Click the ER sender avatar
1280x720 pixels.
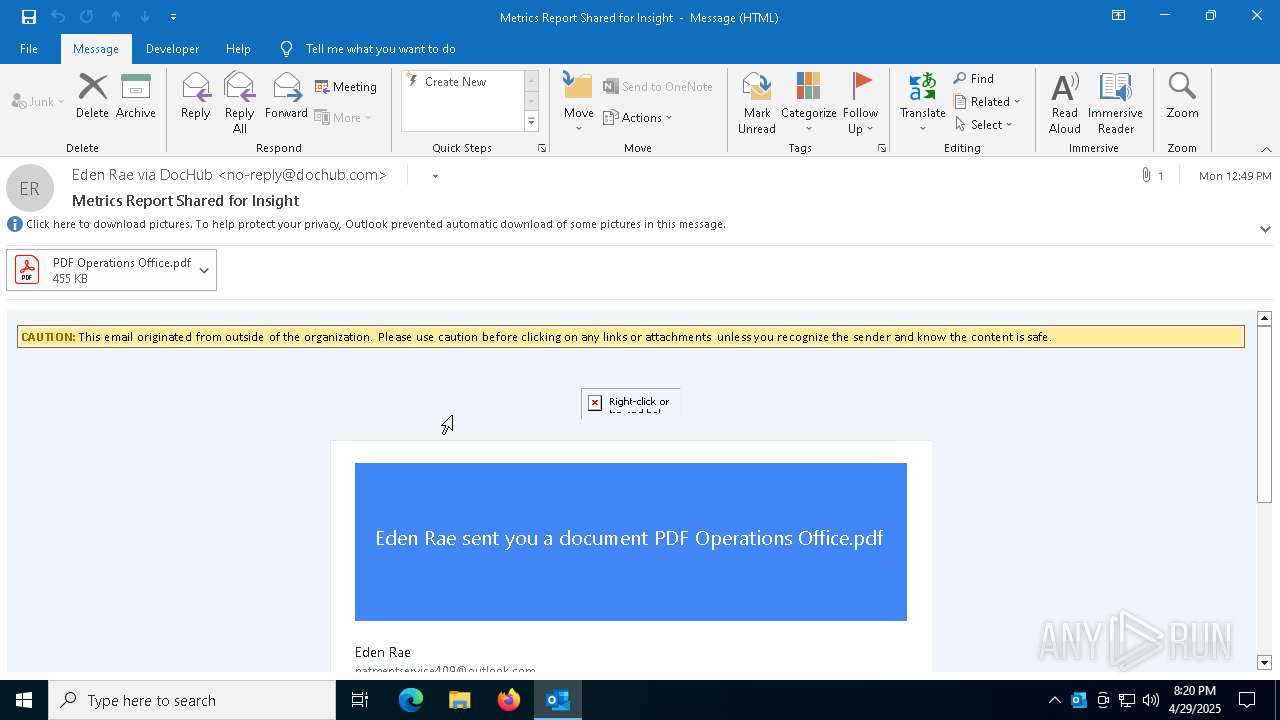[x=30, y=188]
